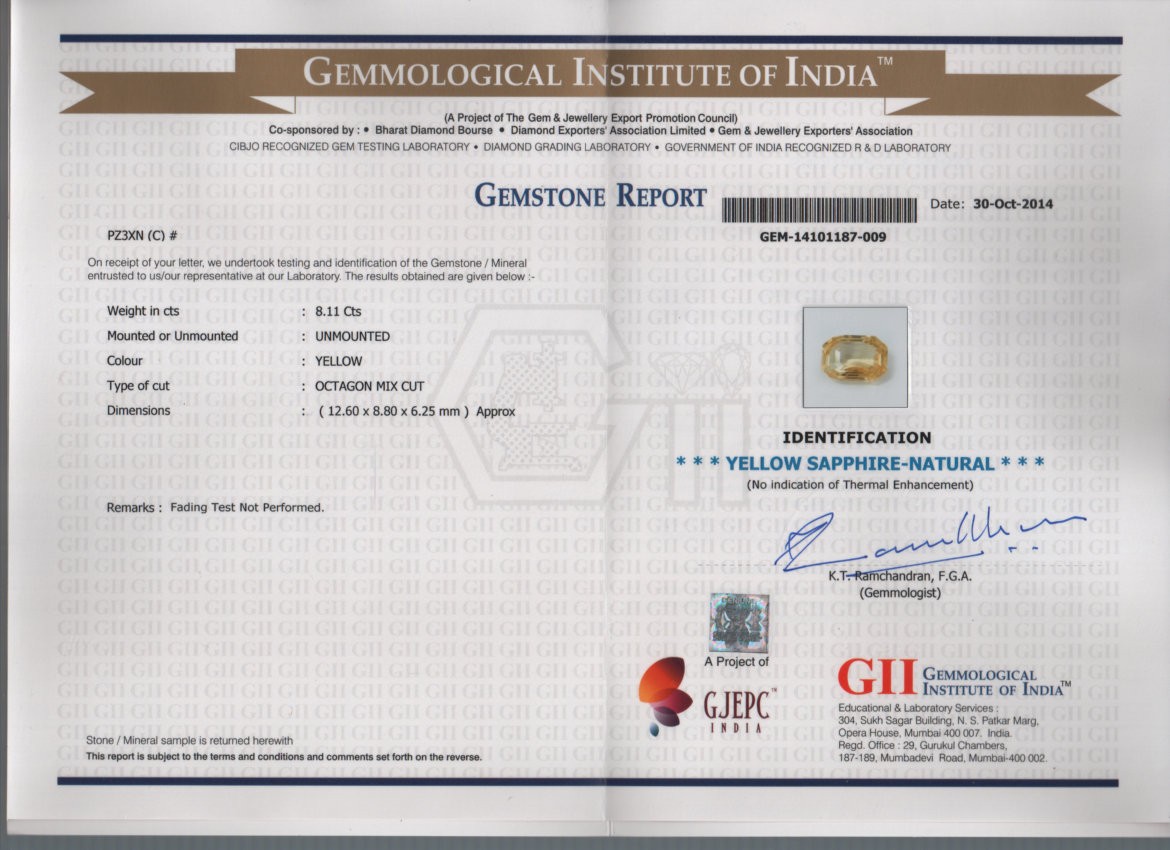Click the reference PZ3XN (C) #

[142, 236]
